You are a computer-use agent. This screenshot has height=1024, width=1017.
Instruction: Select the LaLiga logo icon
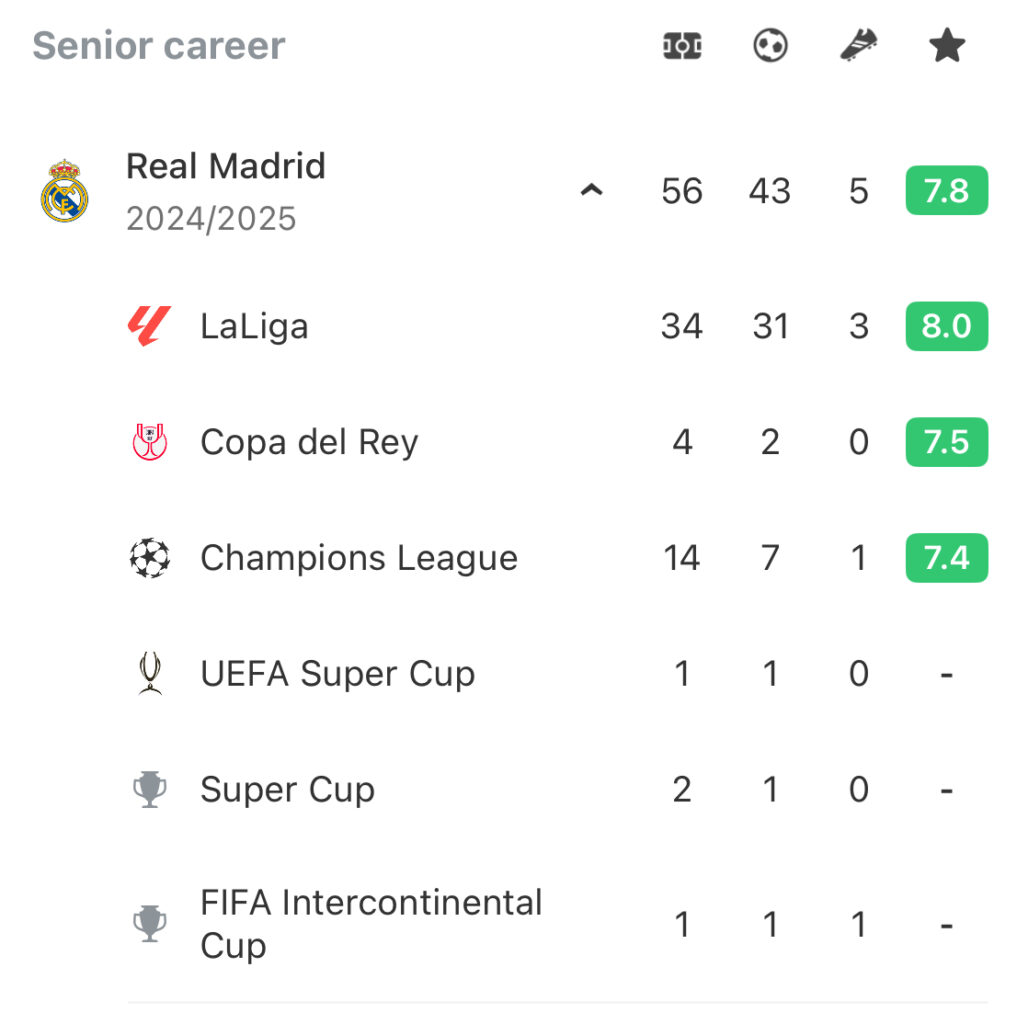click(150, 326)
